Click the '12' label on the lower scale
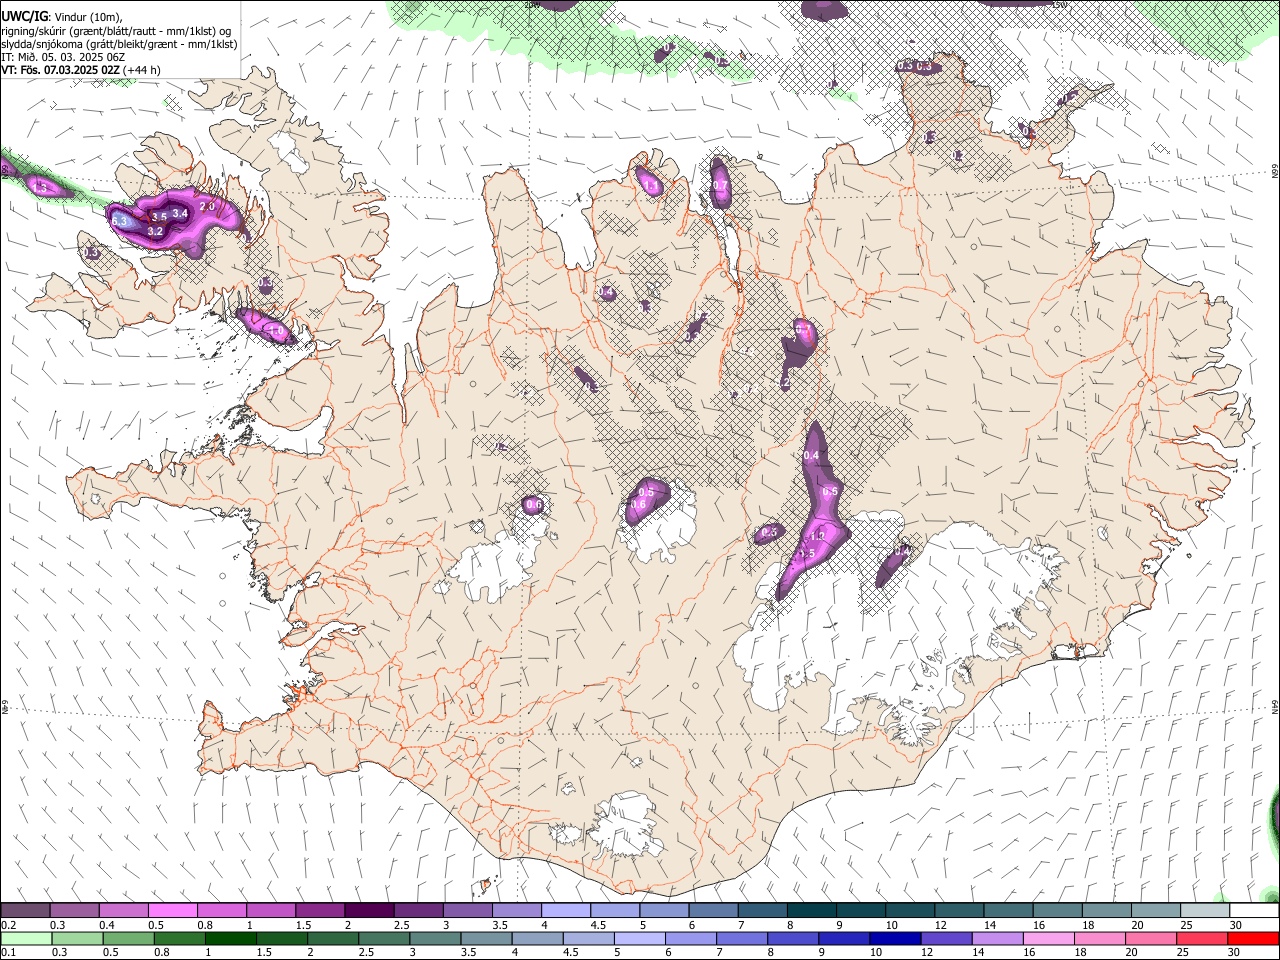Screen dimensions: 1280x960 tap(926, 952)
